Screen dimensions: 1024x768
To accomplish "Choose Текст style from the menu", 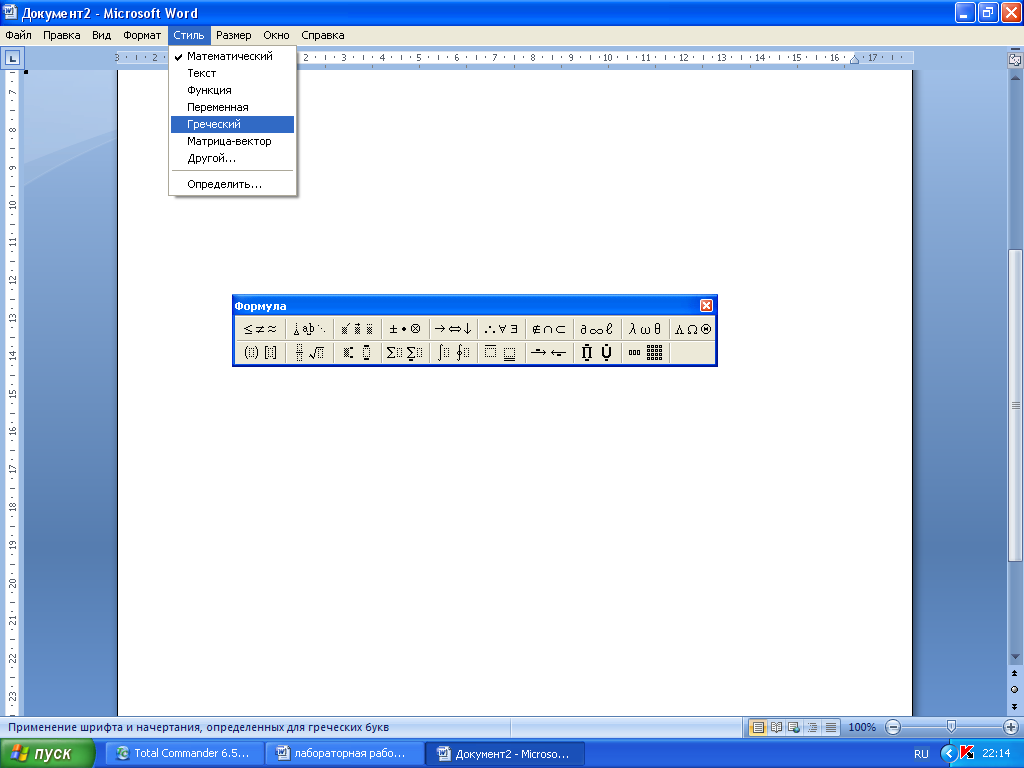I will pyautogui.click(x=232, y=73).
